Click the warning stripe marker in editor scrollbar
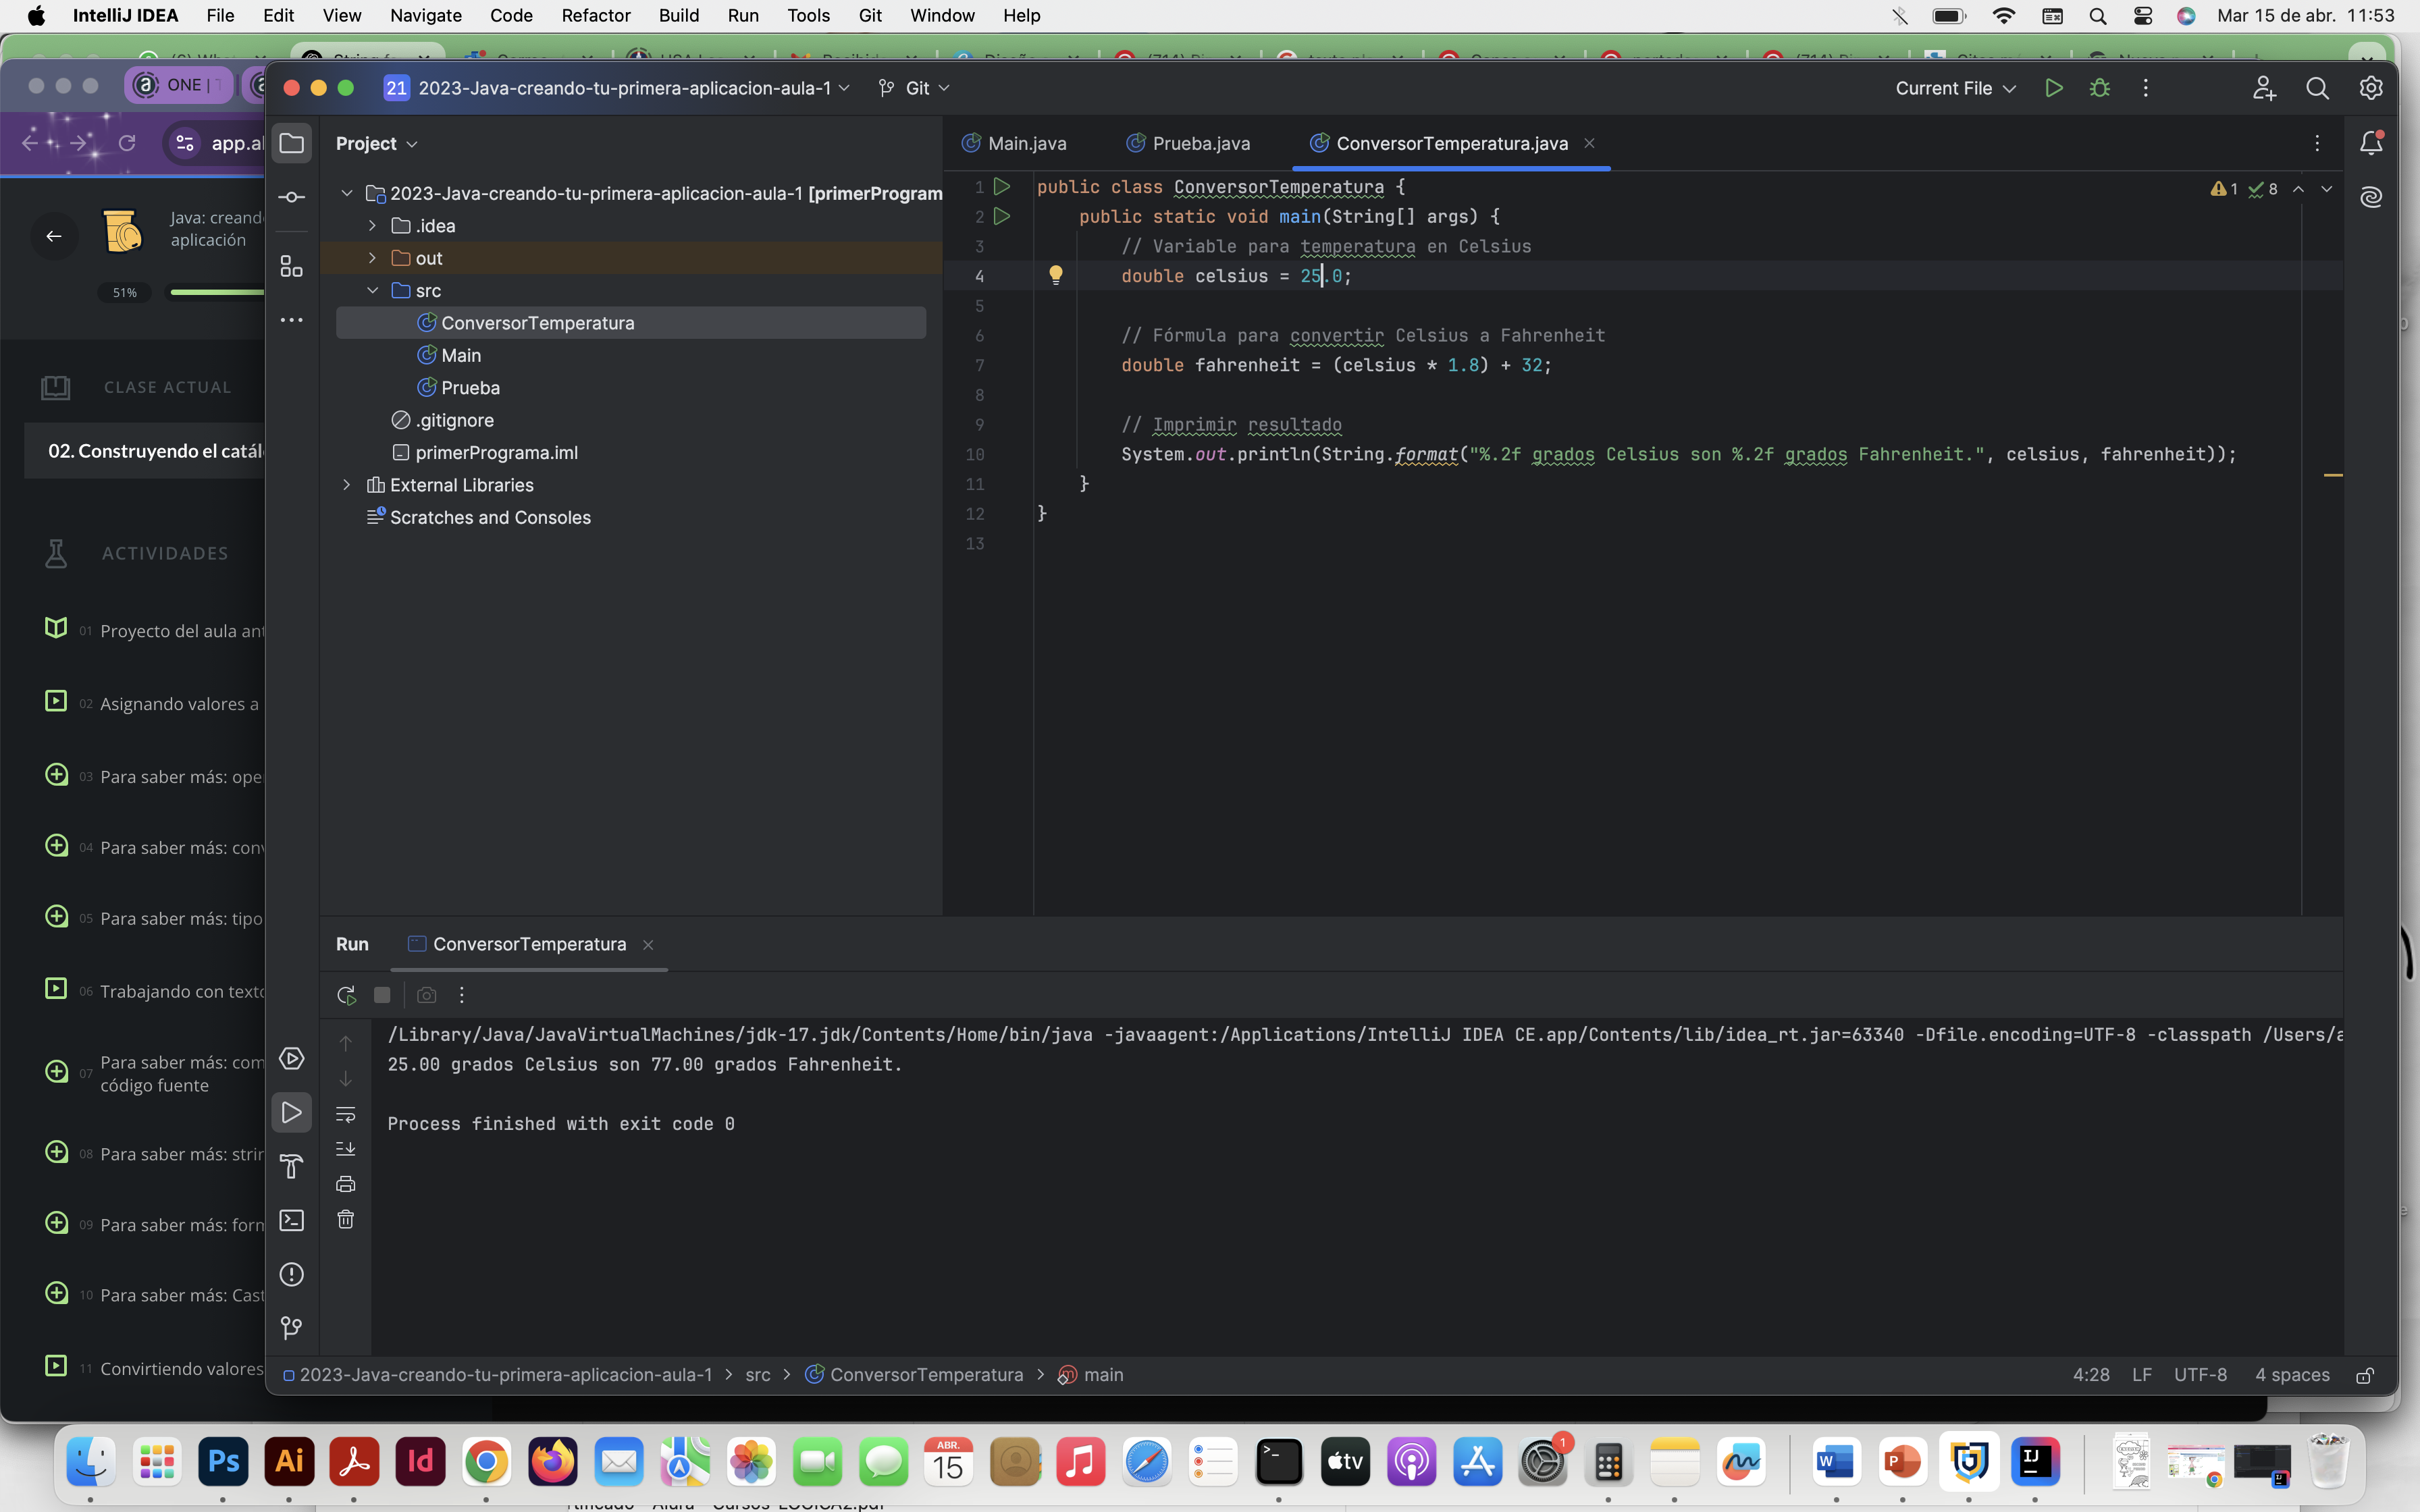The height and width of the screenshot is (1512, 2420). [x=2333, y=475]
